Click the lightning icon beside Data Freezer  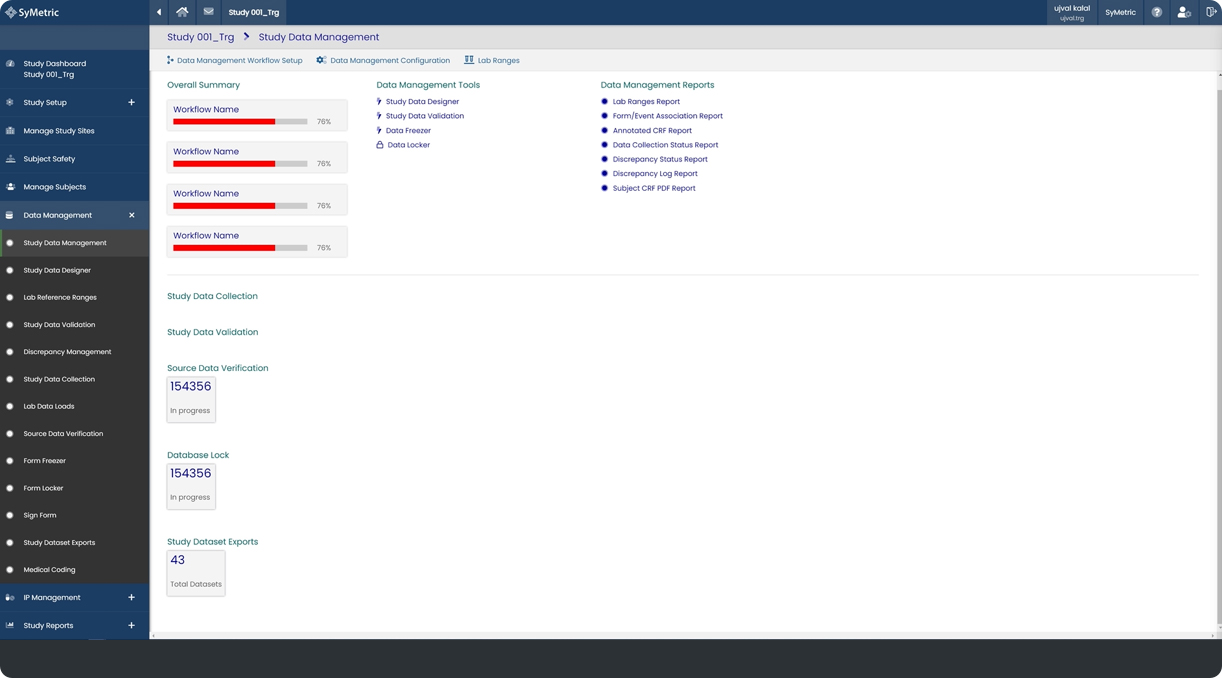coord(379,130)
